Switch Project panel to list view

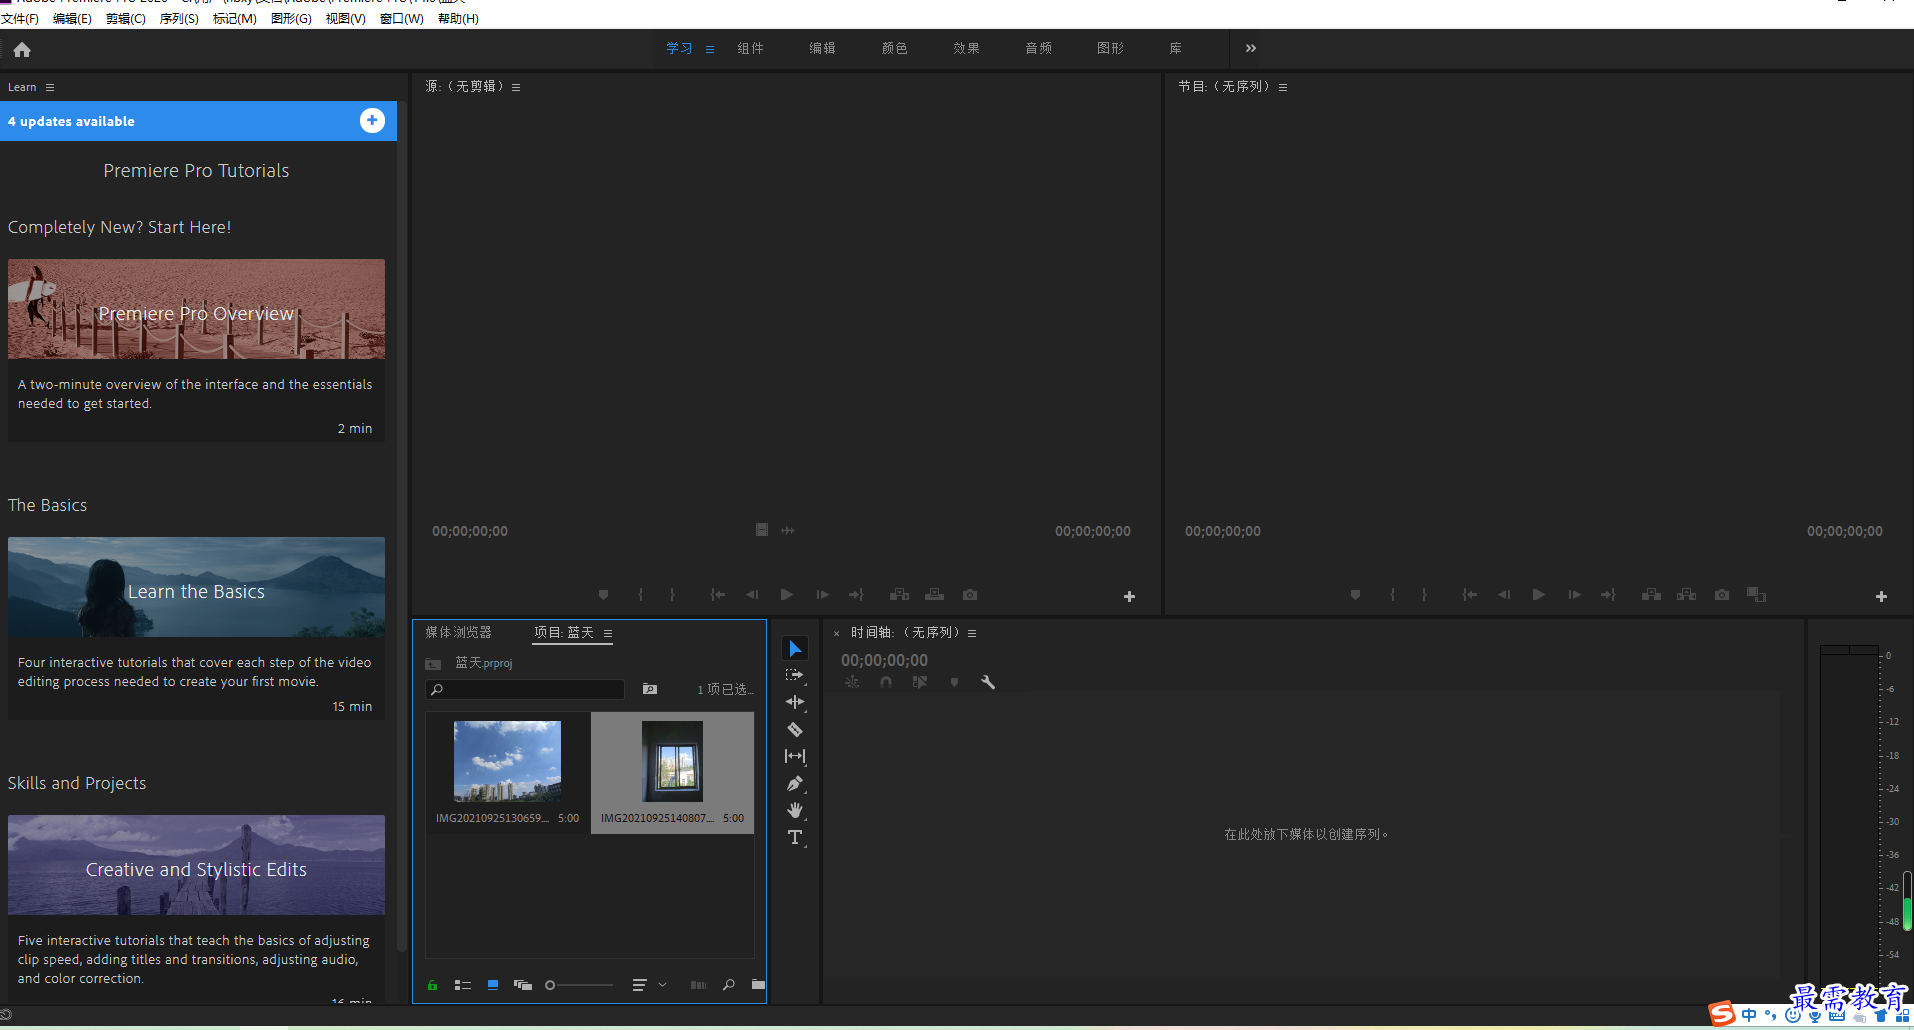click(463, 985)
